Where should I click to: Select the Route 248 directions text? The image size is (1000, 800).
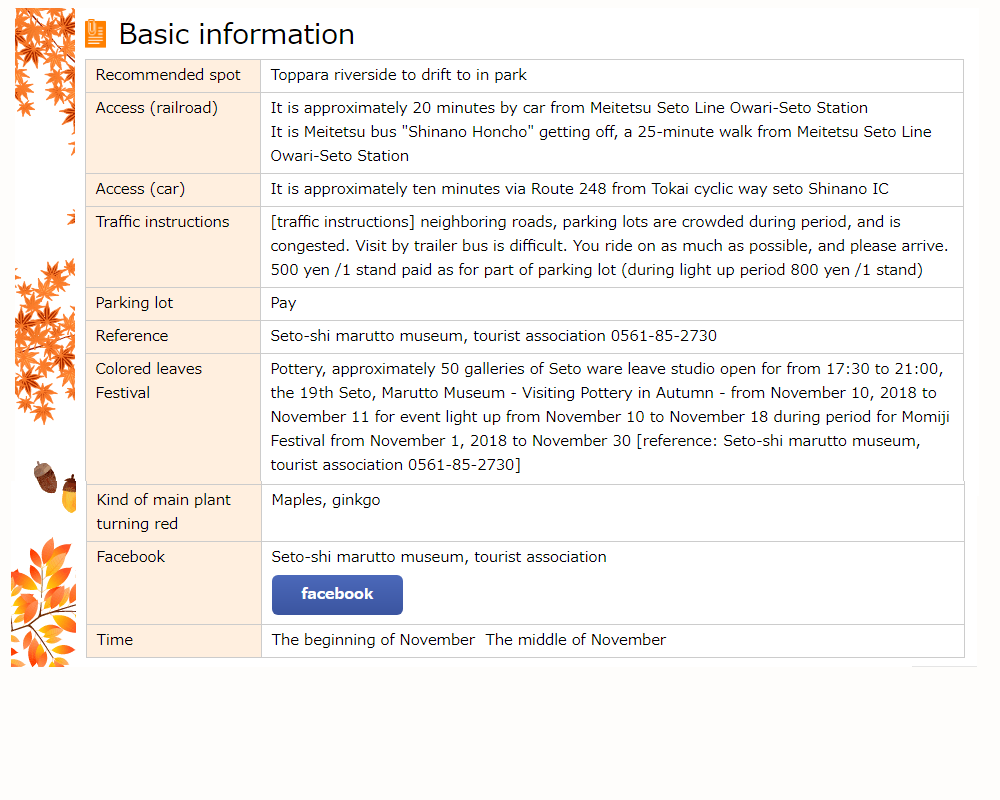click(579, 189)
